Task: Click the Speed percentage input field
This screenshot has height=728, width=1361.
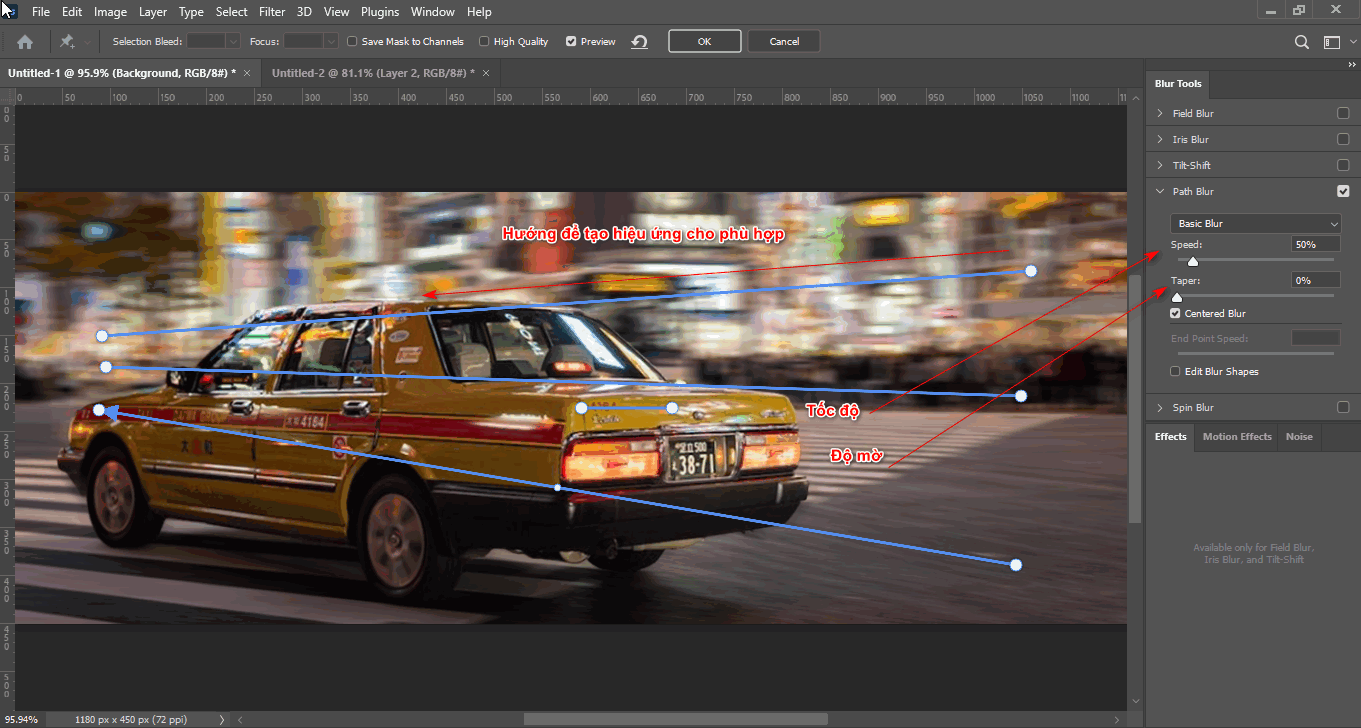Action: click(1315, 243)
